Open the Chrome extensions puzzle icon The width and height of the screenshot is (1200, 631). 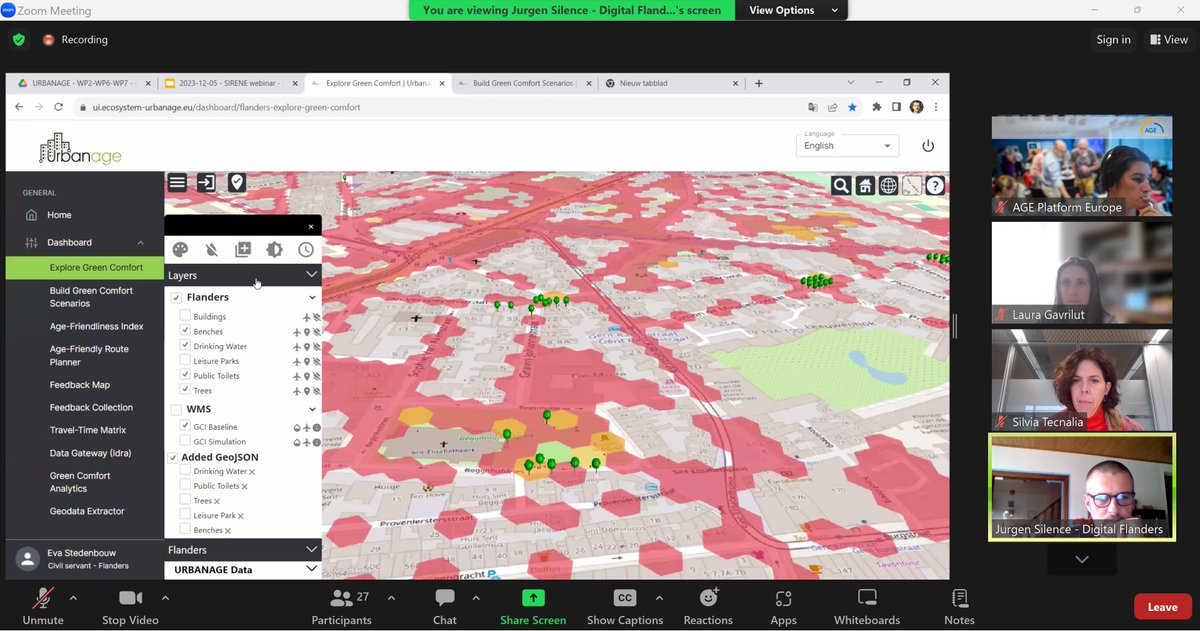pyautogui.click(x=877, y=107)
